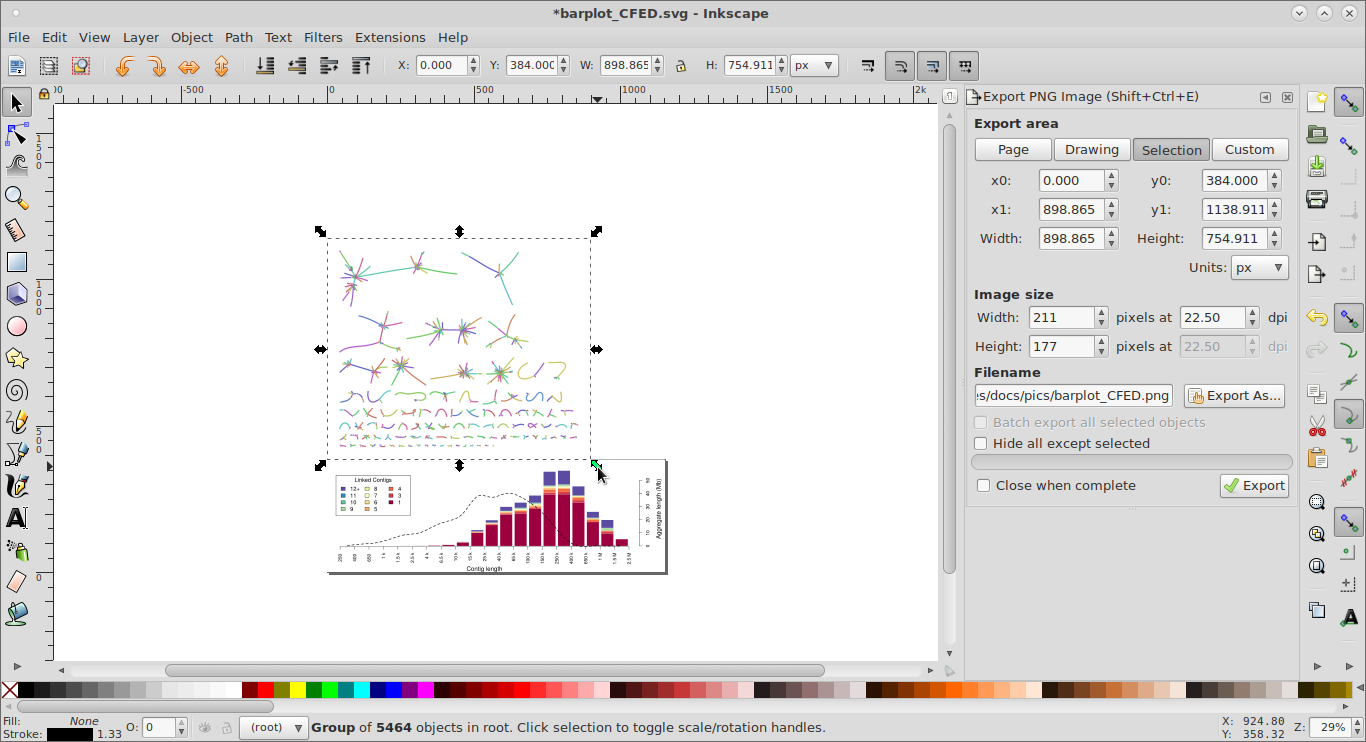1366x742 pixels.
Task: Click the Export button
Action: [1254, 486]
